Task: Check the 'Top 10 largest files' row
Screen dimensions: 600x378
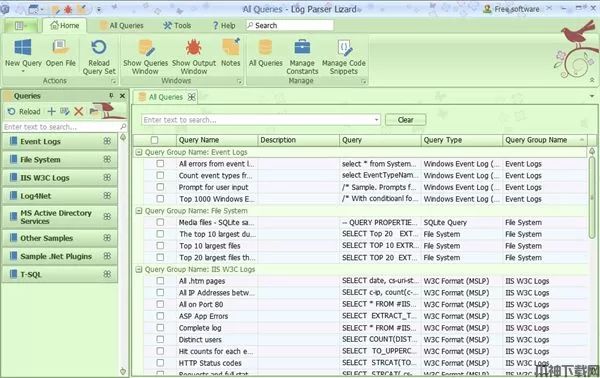Action: [160, 246]
